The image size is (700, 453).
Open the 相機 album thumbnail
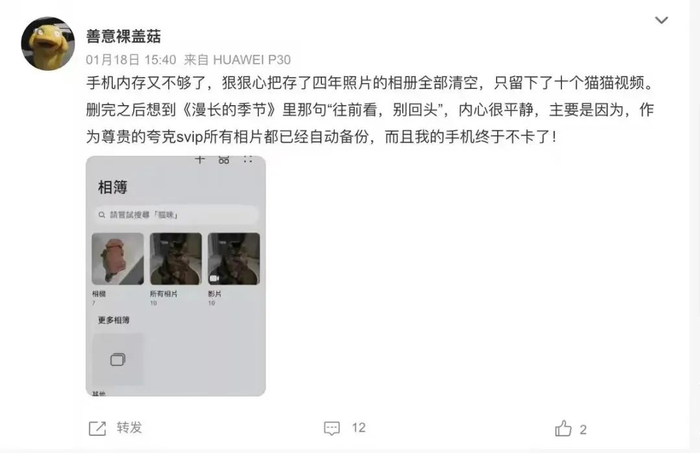118,259
